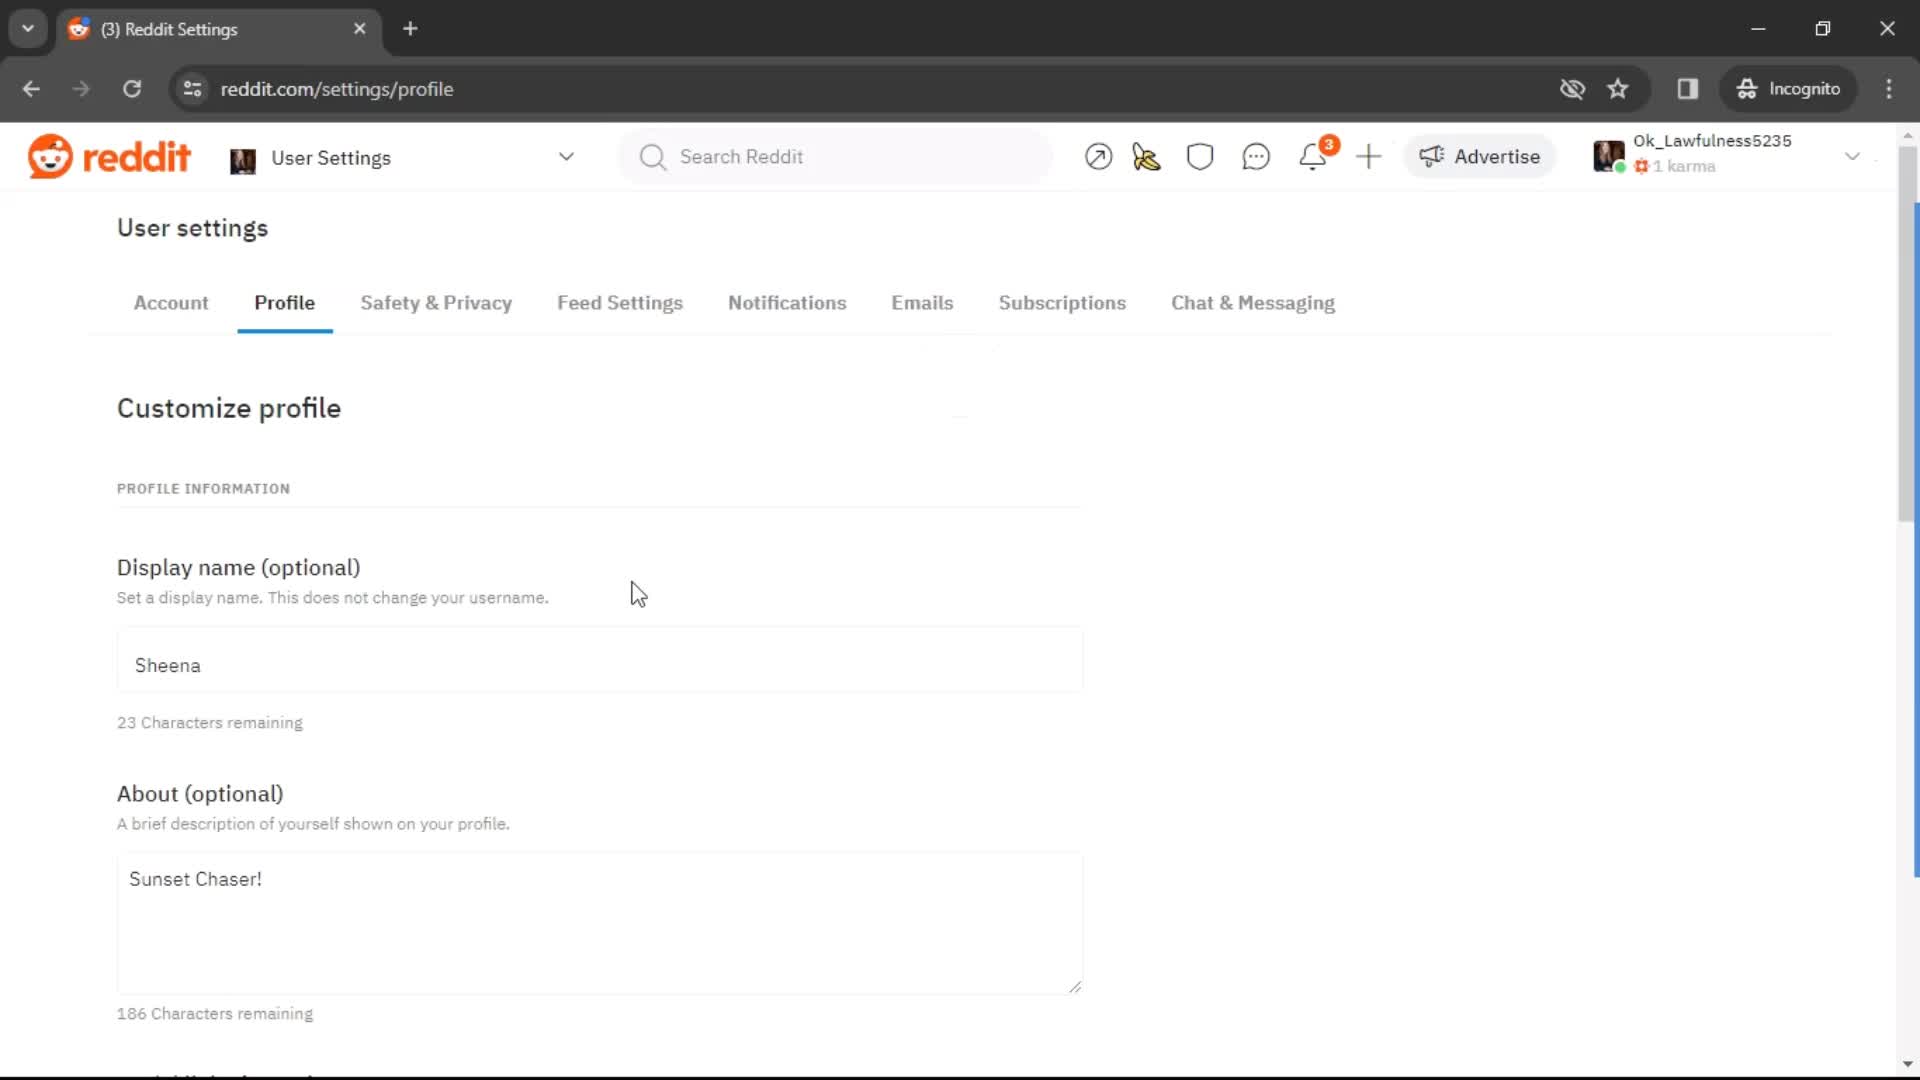The height and width of the screenshot is (1080, 1920).
Task: Click the streaks/fire icon
Action: coord(1146,156)
